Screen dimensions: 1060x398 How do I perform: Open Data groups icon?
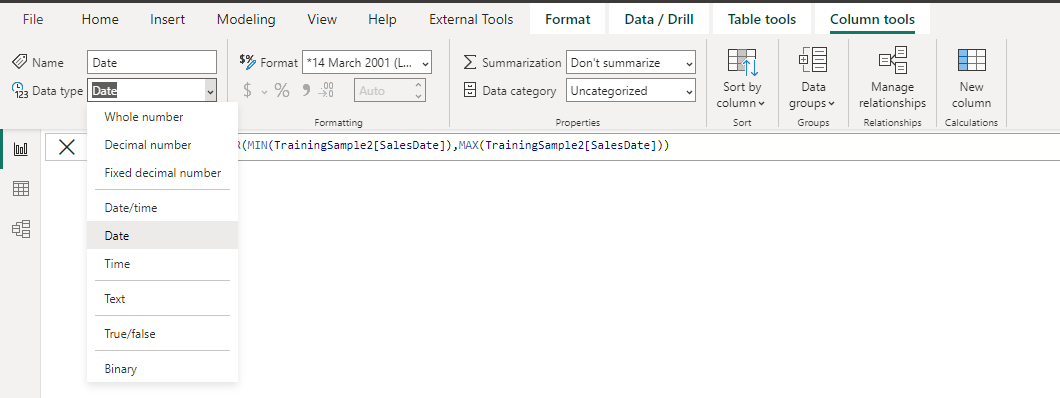813,60
